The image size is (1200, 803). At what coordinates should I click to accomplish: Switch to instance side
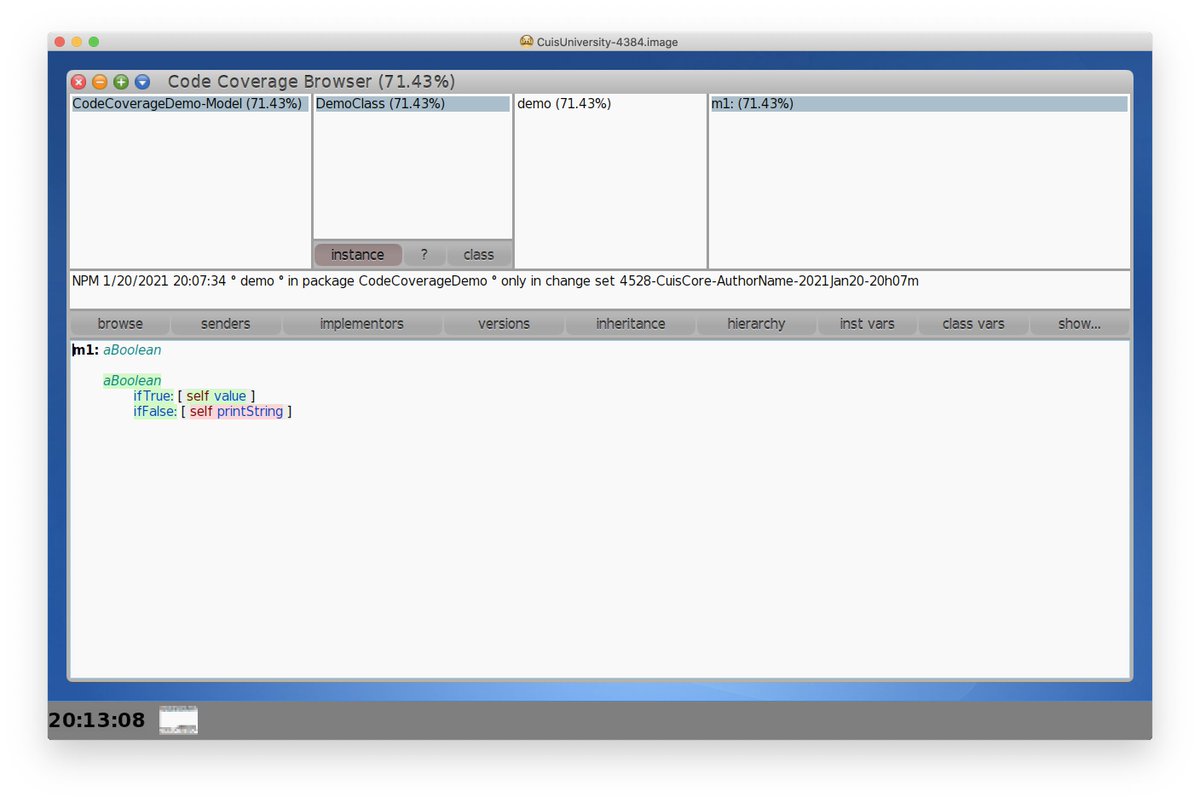pos(358,255)
